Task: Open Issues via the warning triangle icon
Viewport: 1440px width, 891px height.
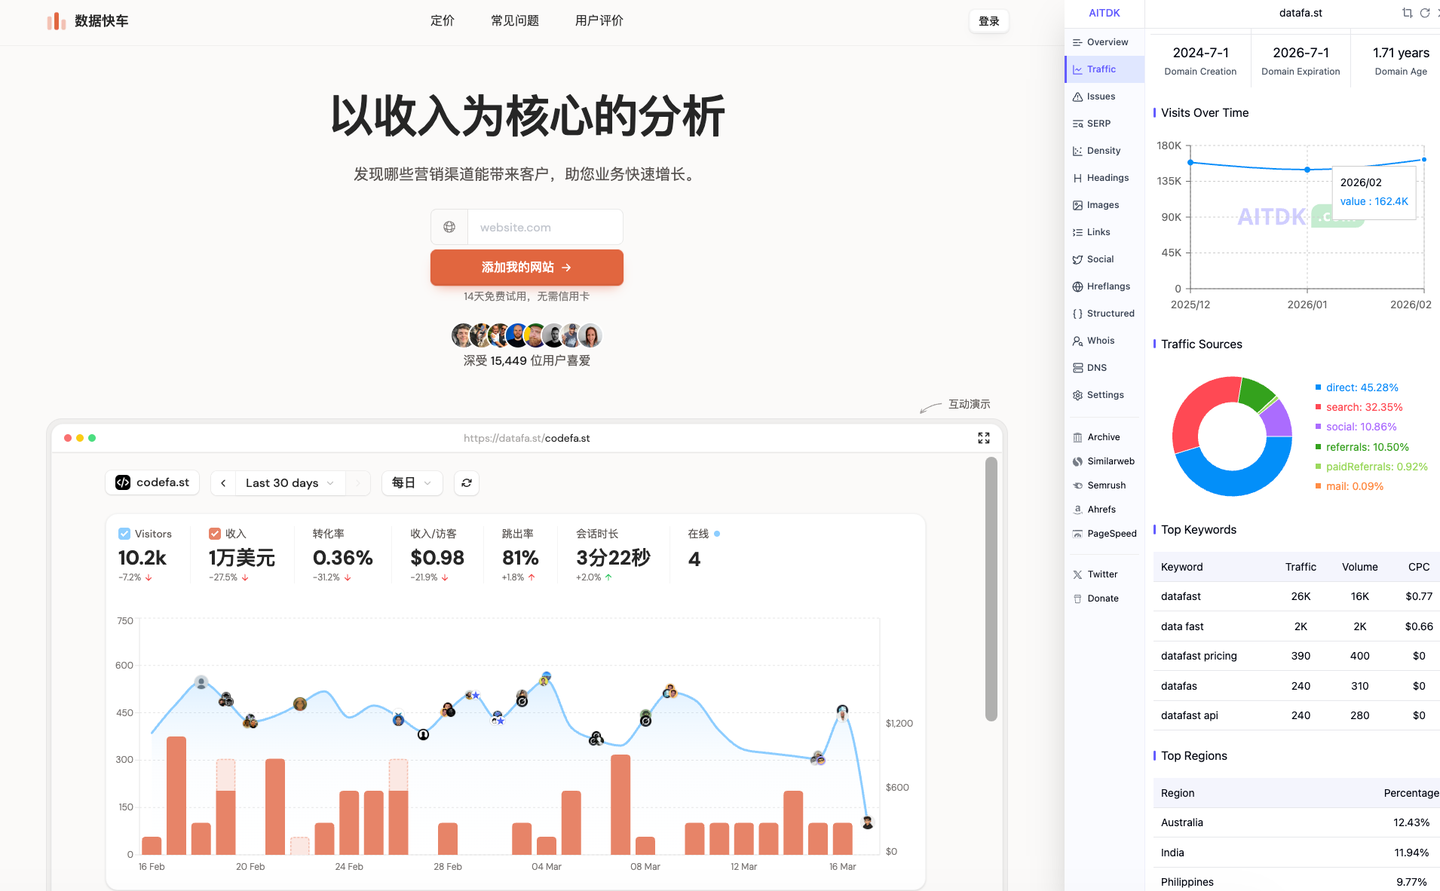Action: [1077, 97]
